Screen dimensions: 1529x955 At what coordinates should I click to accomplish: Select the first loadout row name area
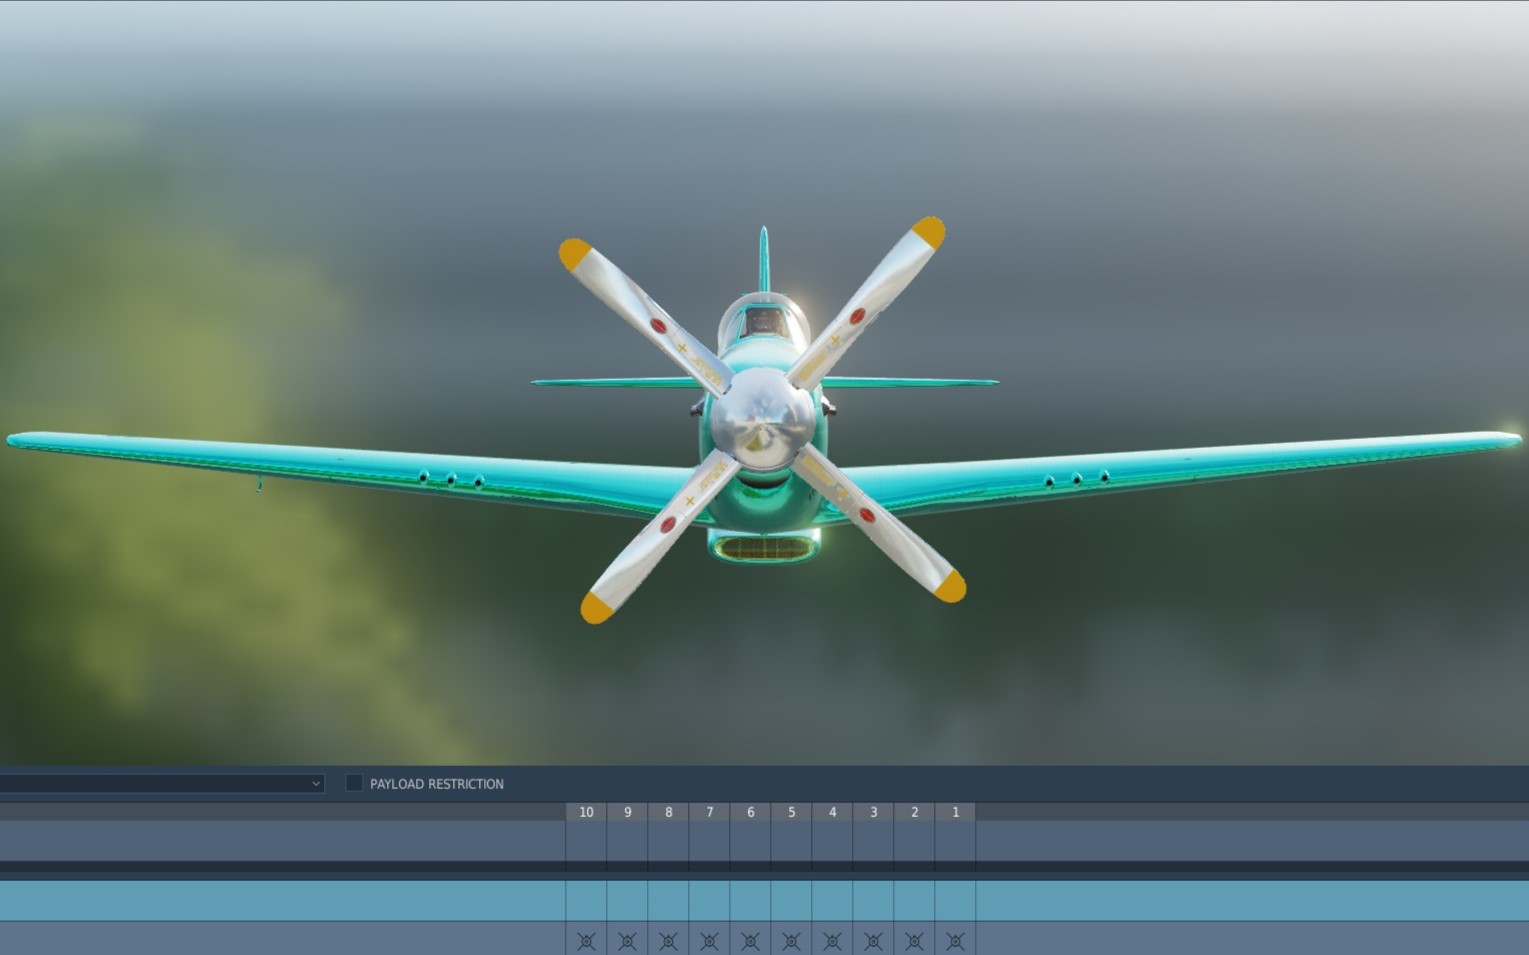[x=280, y=840]
